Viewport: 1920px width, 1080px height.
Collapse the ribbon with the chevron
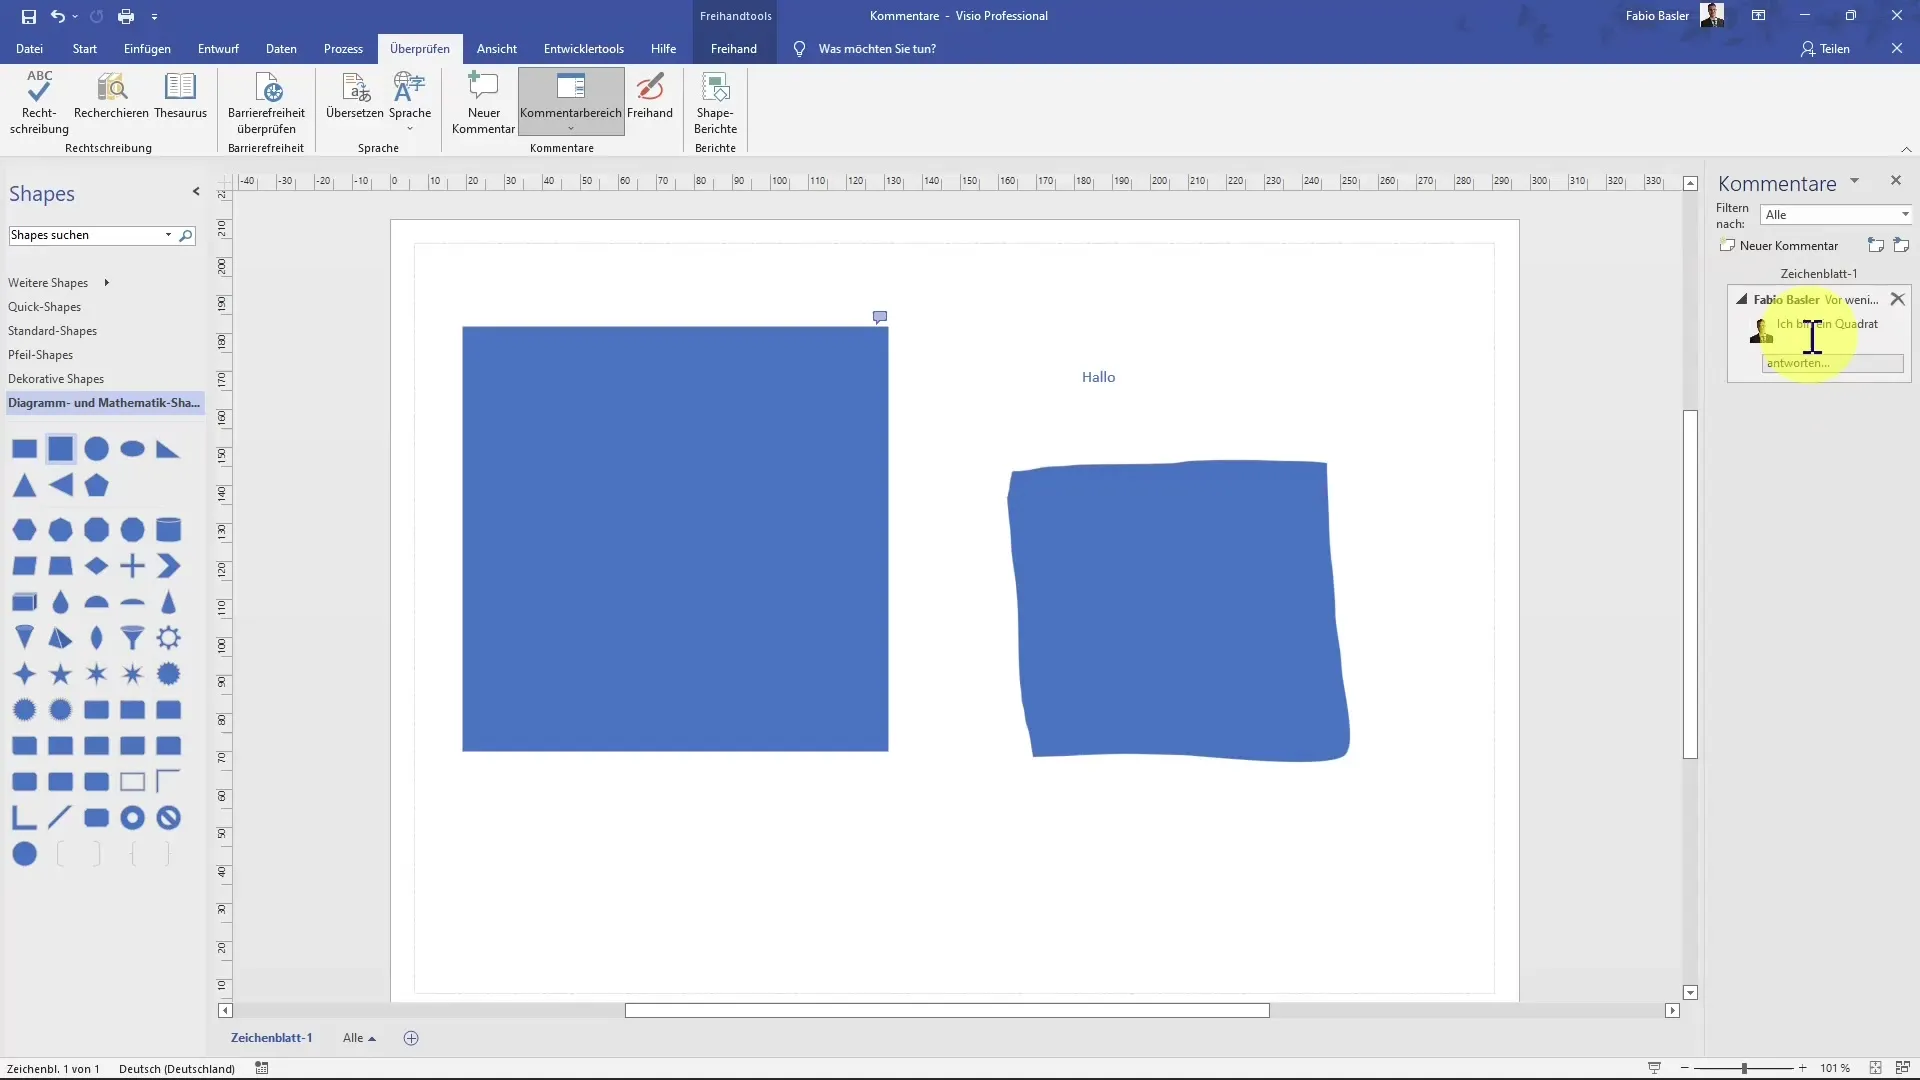[1906, 149]
